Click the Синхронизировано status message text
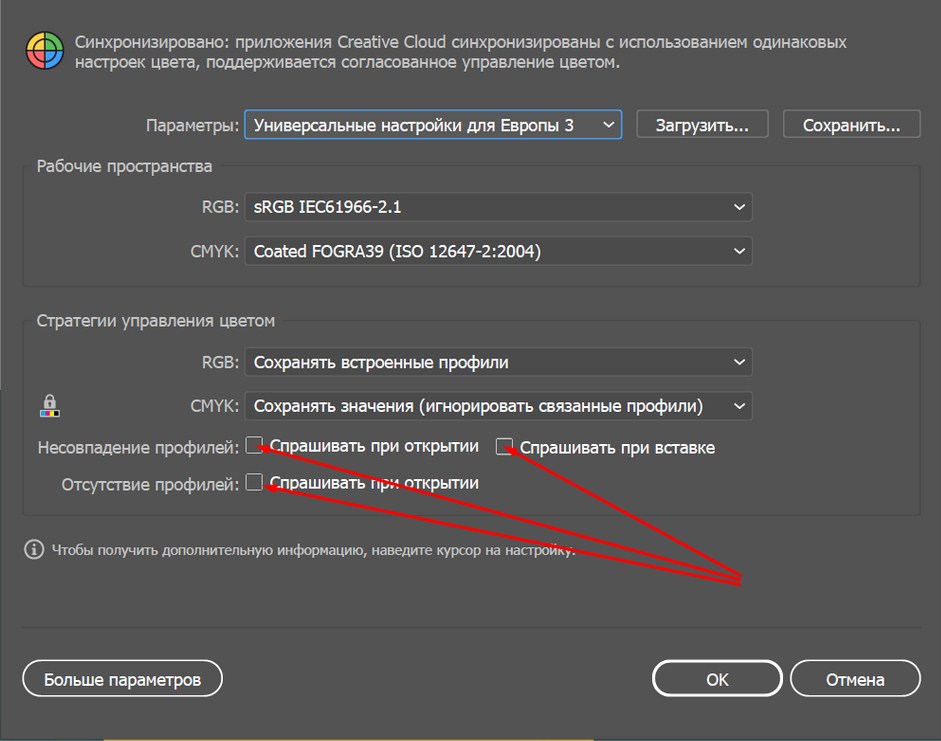The height and width of the screenshot is (741, 941). tap(460, 52)
